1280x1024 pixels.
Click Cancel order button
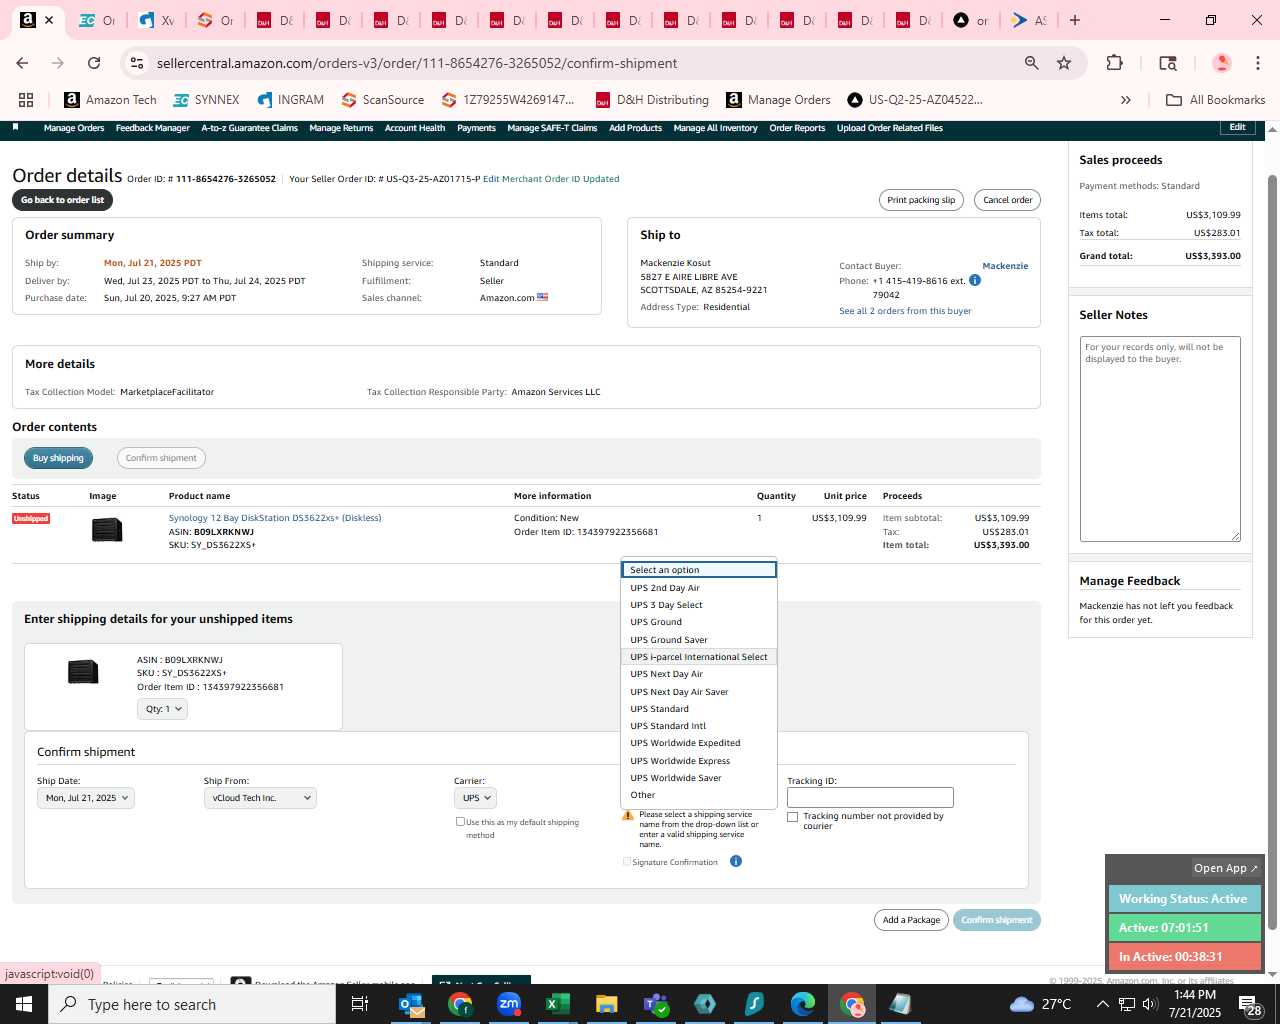point(1007,200)
